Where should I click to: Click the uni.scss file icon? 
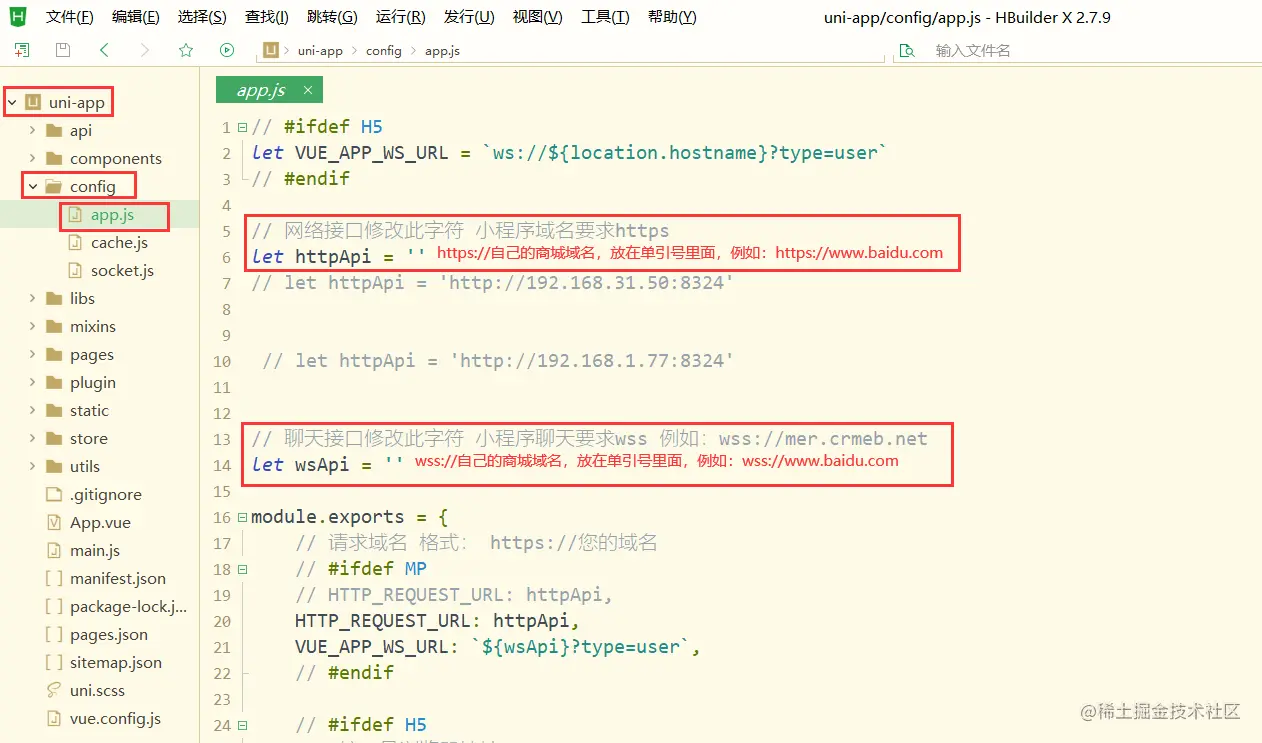[x=55, y=690]
